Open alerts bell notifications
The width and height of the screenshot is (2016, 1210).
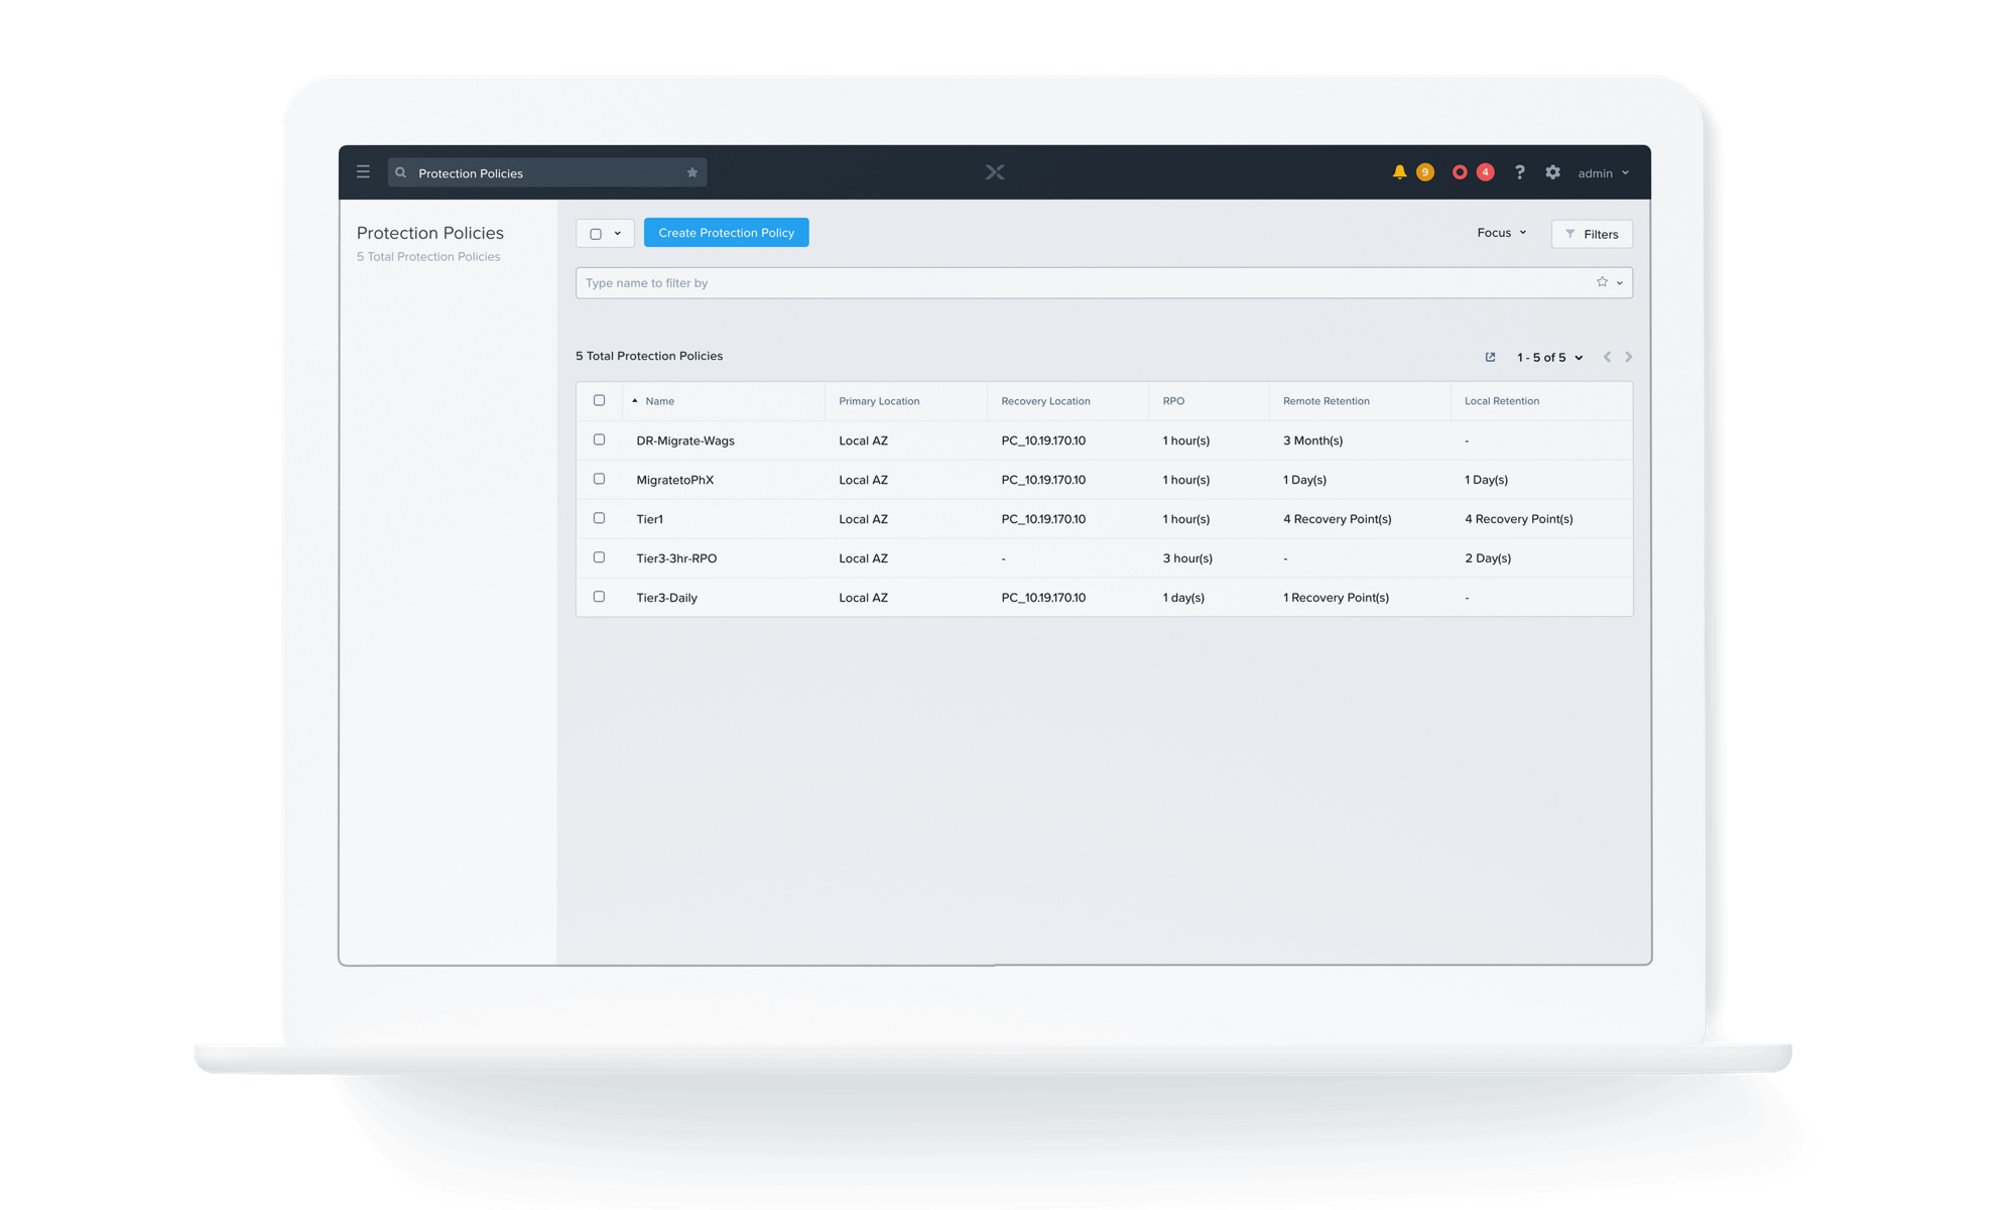(1399, 172)
